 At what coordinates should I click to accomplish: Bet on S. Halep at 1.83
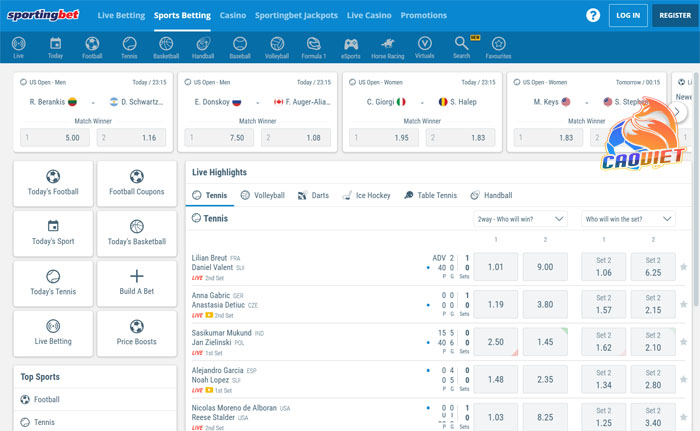tap(461, 138)
